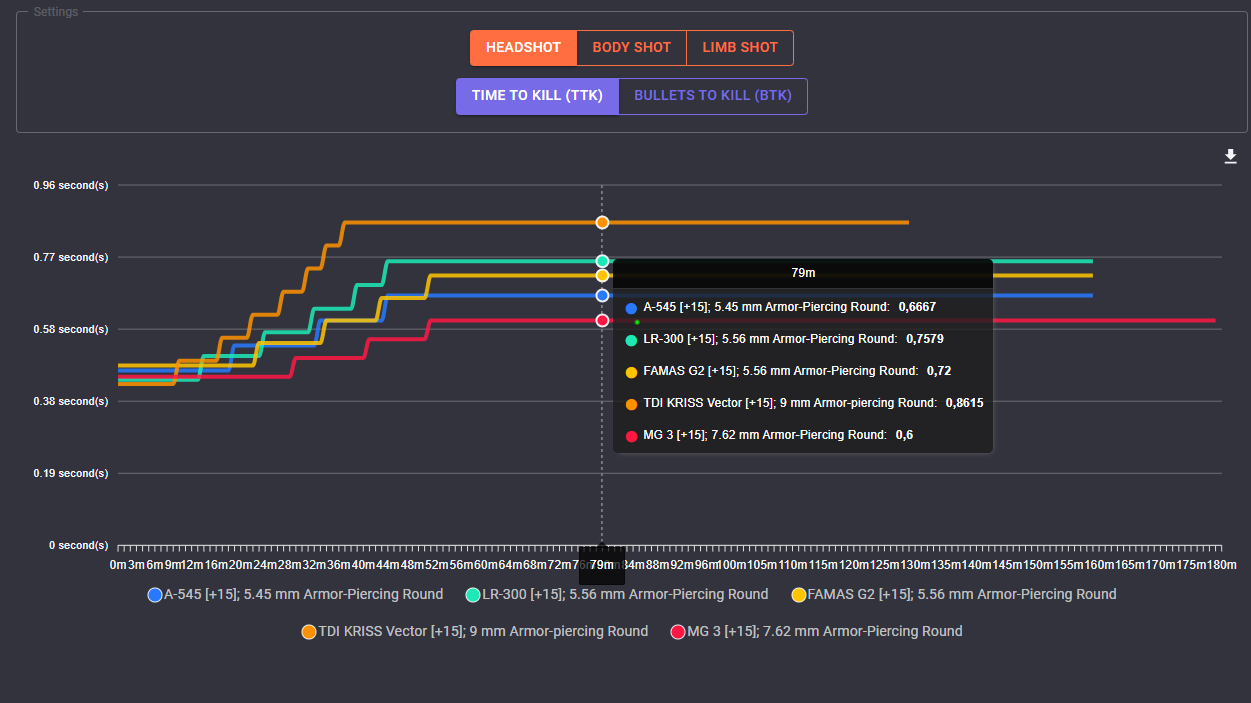Click the 79m tooltip header
This screenshot has width=1251, height=703.
(x=803, y=273)
